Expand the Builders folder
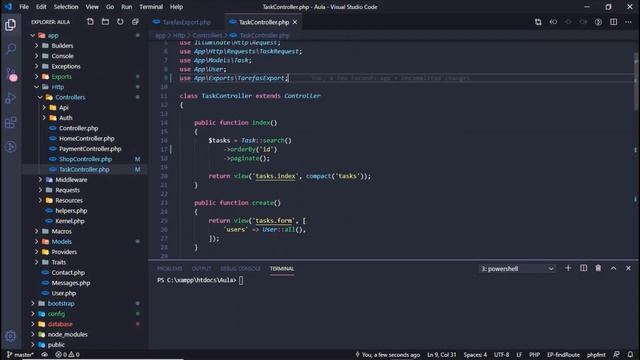The width and height of the screenshot is (640, 360). [x=36, y=46]
